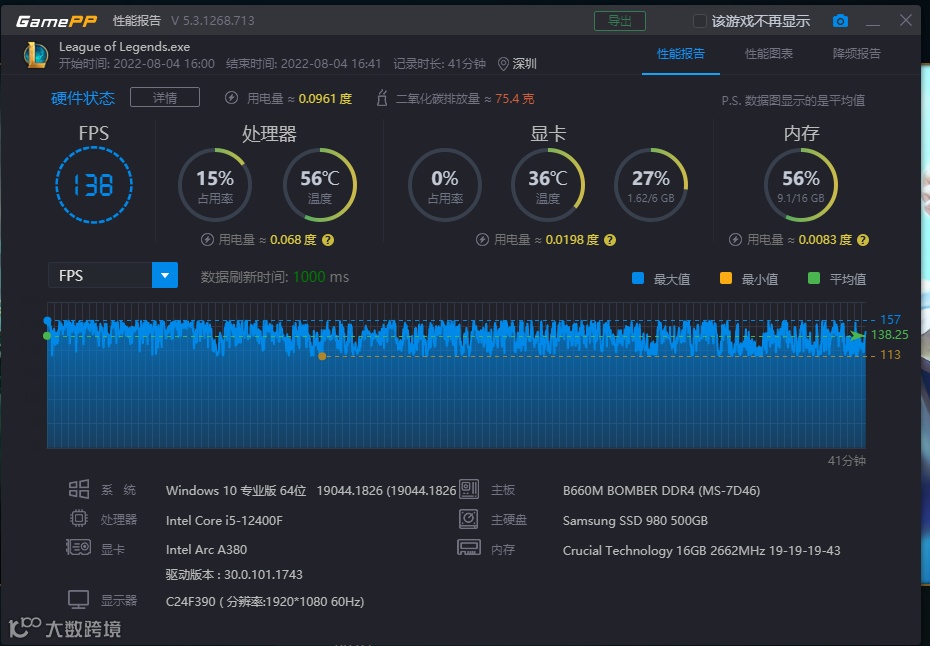Click the green average marker at chart start
The image size is (930, 646).
47,336
